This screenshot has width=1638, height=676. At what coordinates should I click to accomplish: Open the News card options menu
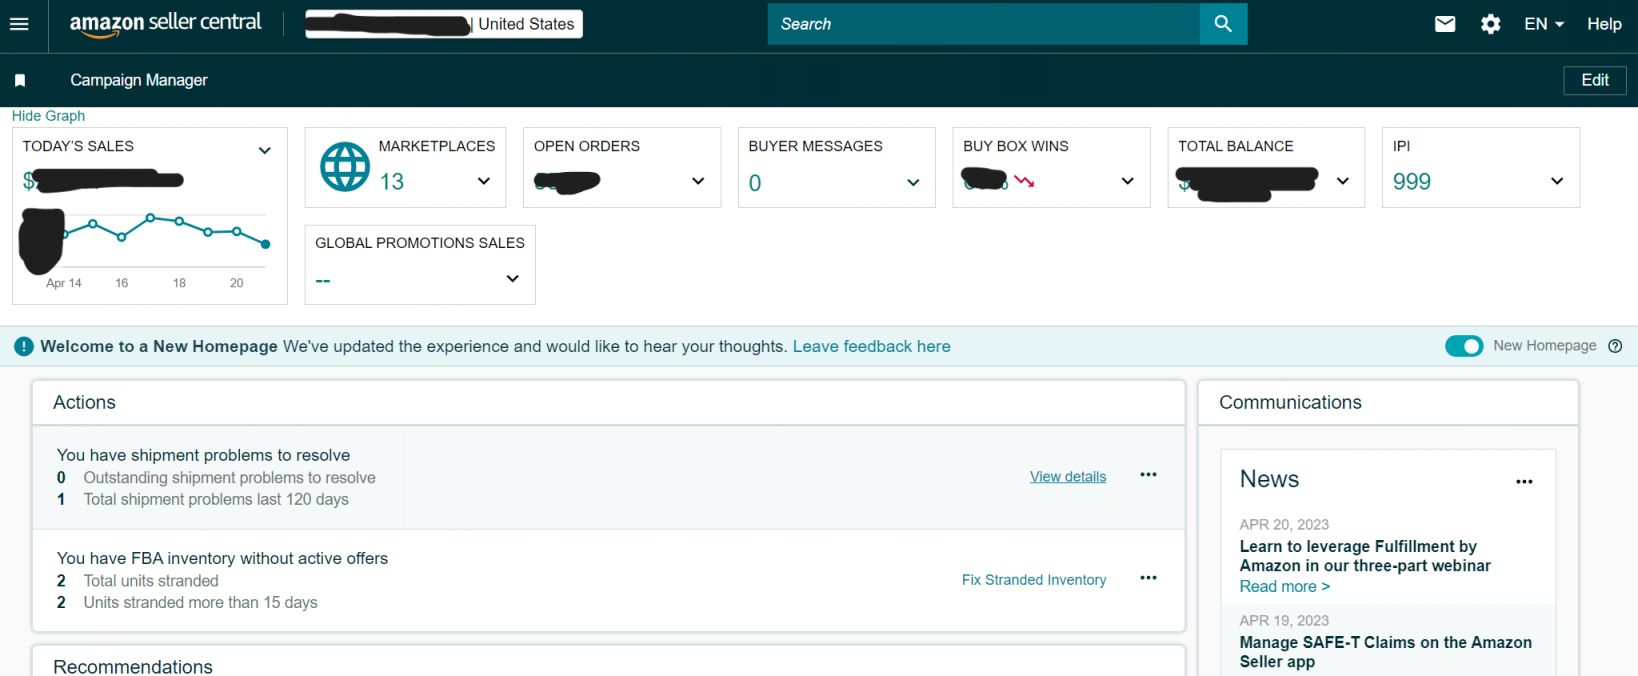[x=1524, y=482]
